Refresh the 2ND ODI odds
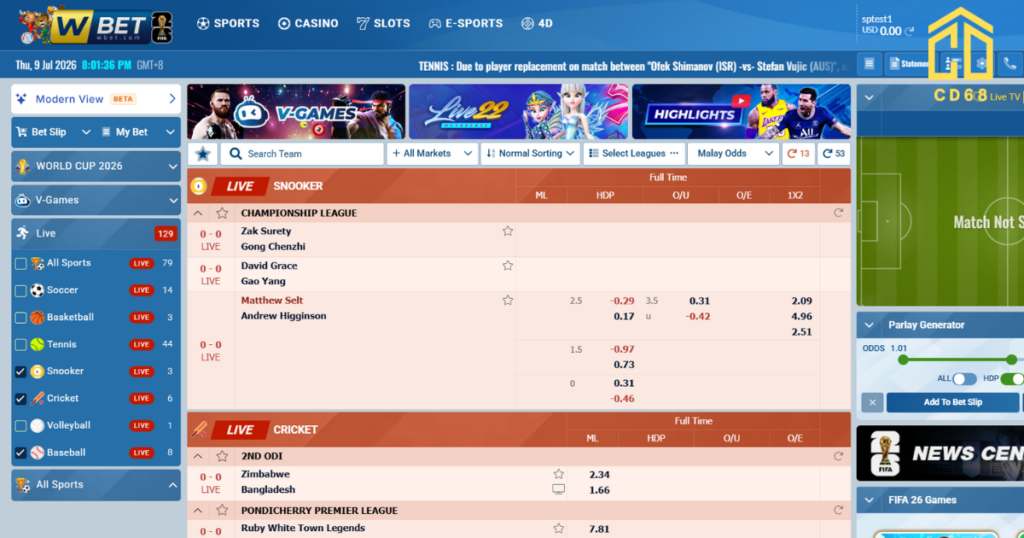1024x538 pixels. click(838, 456)
